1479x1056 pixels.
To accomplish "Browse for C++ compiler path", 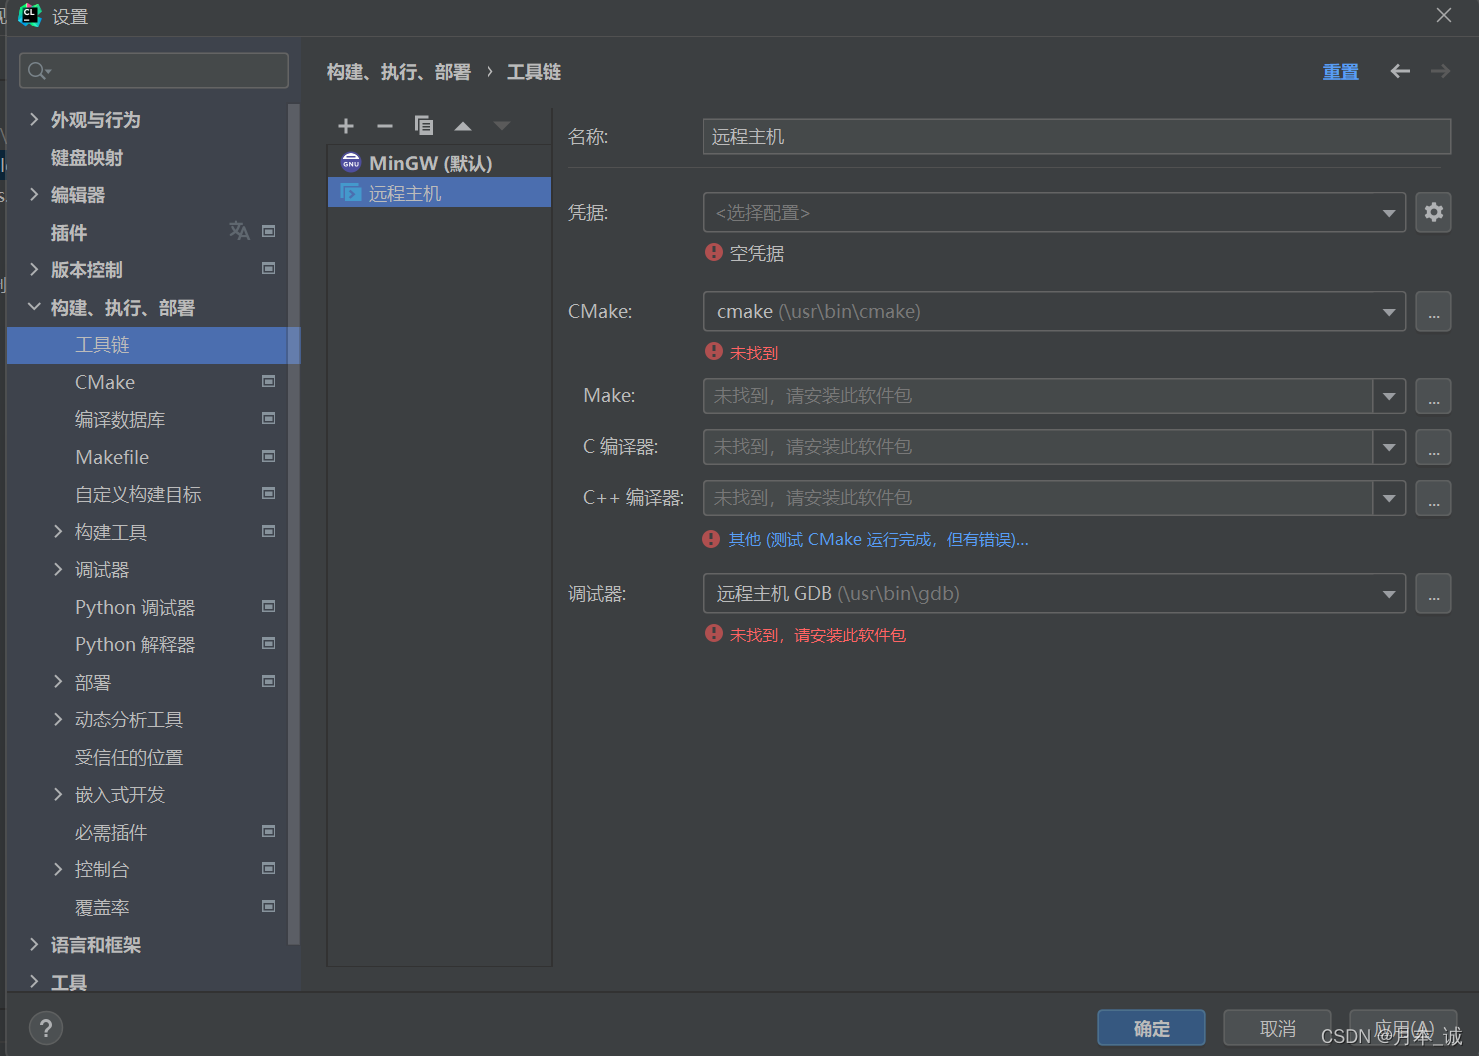I will pyautogui.click(x=1433, y=498).
